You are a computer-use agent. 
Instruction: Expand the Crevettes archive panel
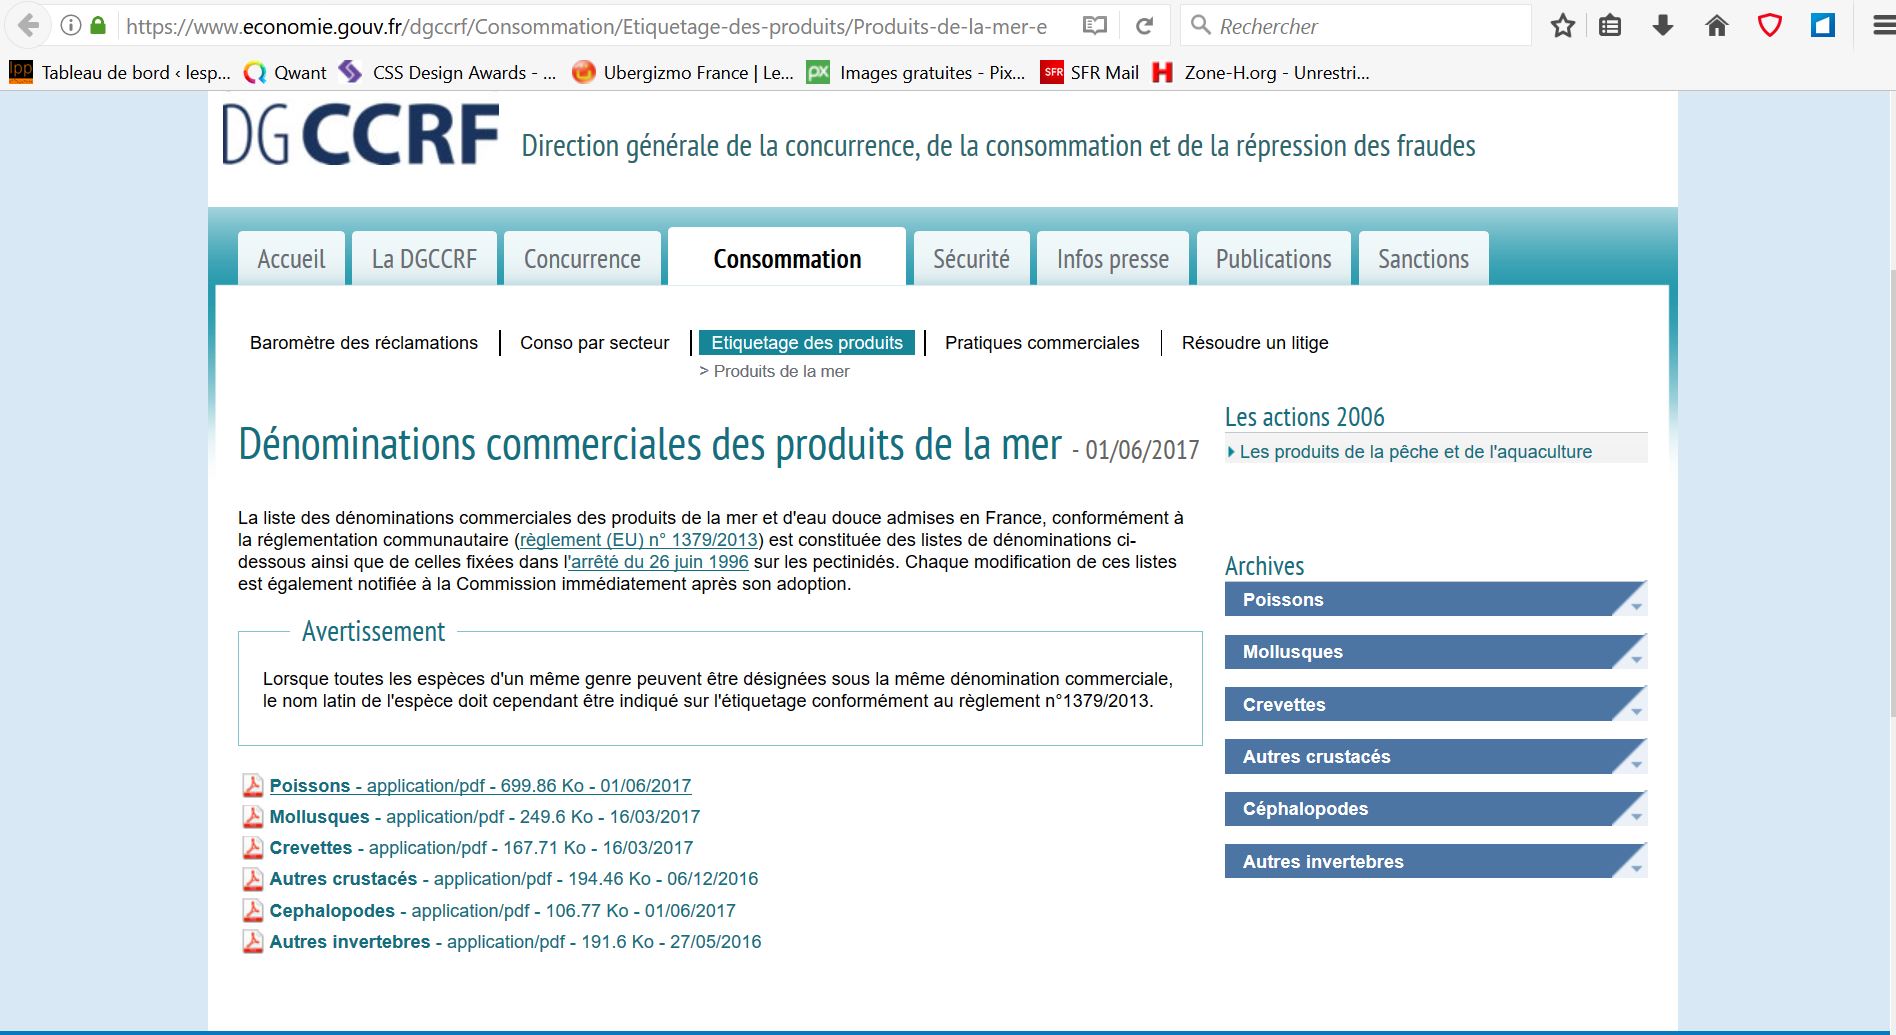point(1434,705)
